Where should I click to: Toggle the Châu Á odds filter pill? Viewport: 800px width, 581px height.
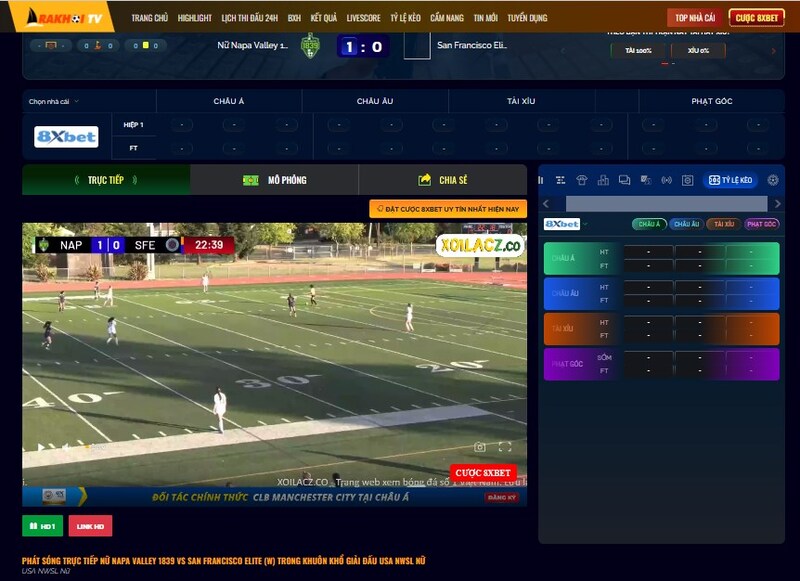649,224
